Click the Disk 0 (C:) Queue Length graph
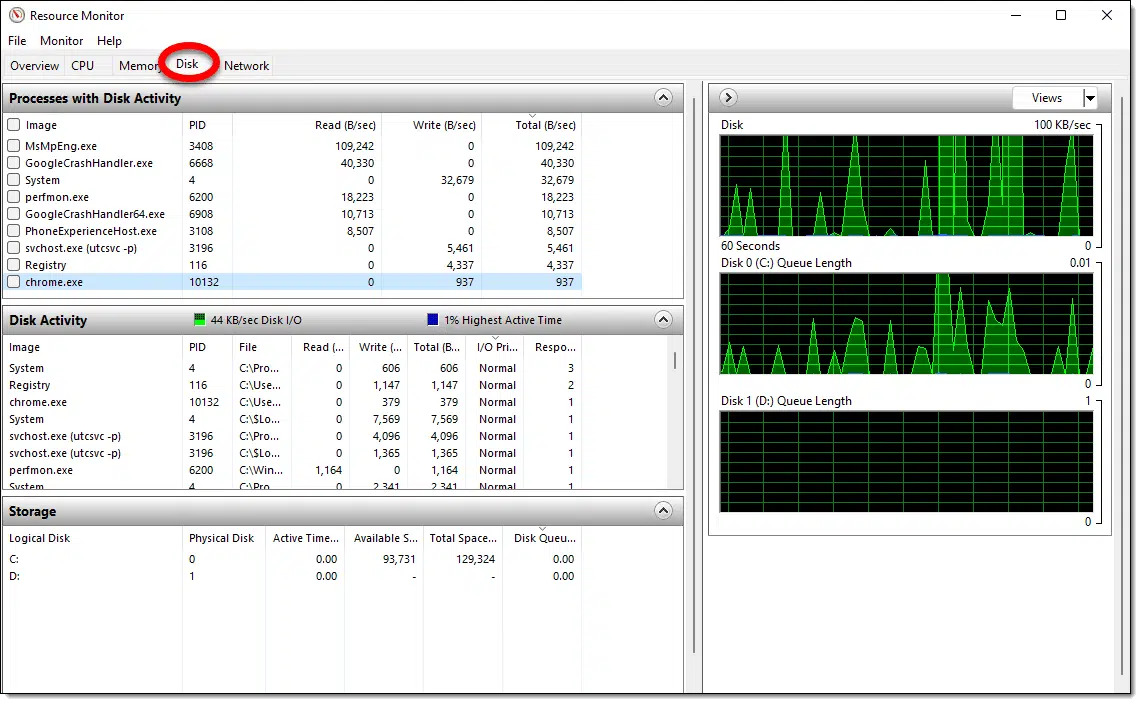Viewport: 1141px width, 704px height. coord(906,324)
